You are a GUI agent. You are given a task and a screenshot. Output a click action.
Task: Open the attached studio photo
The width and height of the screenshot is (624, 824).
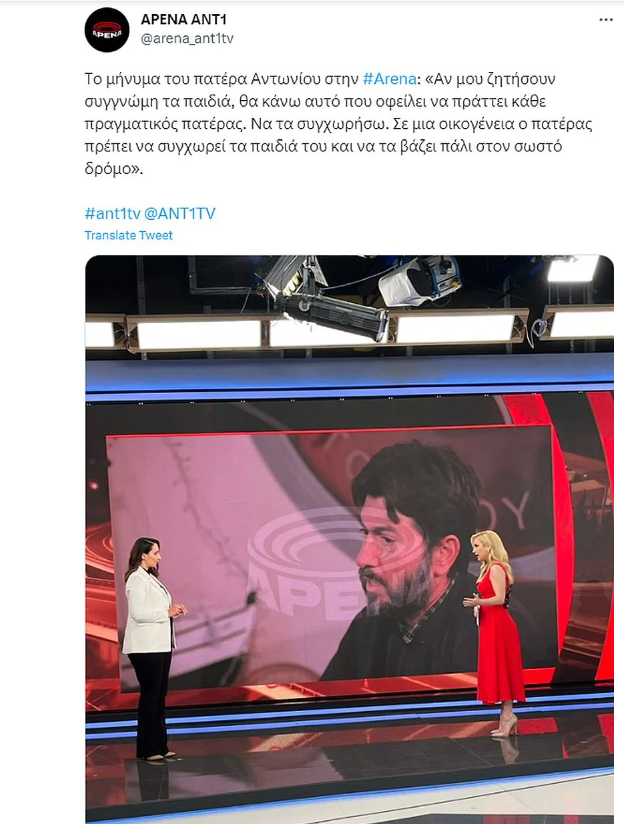(x=349, y=539)
